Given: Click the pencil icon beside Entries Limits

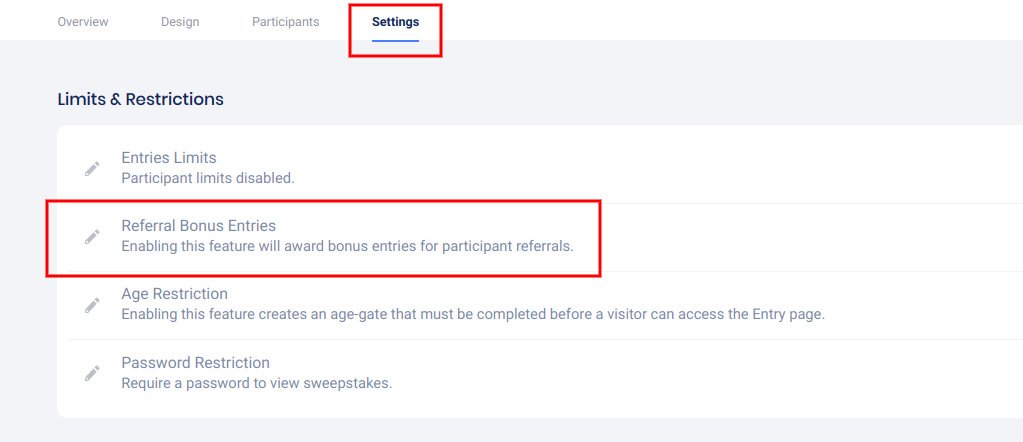Looking at the screenshot, I should (x=92, y=169).
